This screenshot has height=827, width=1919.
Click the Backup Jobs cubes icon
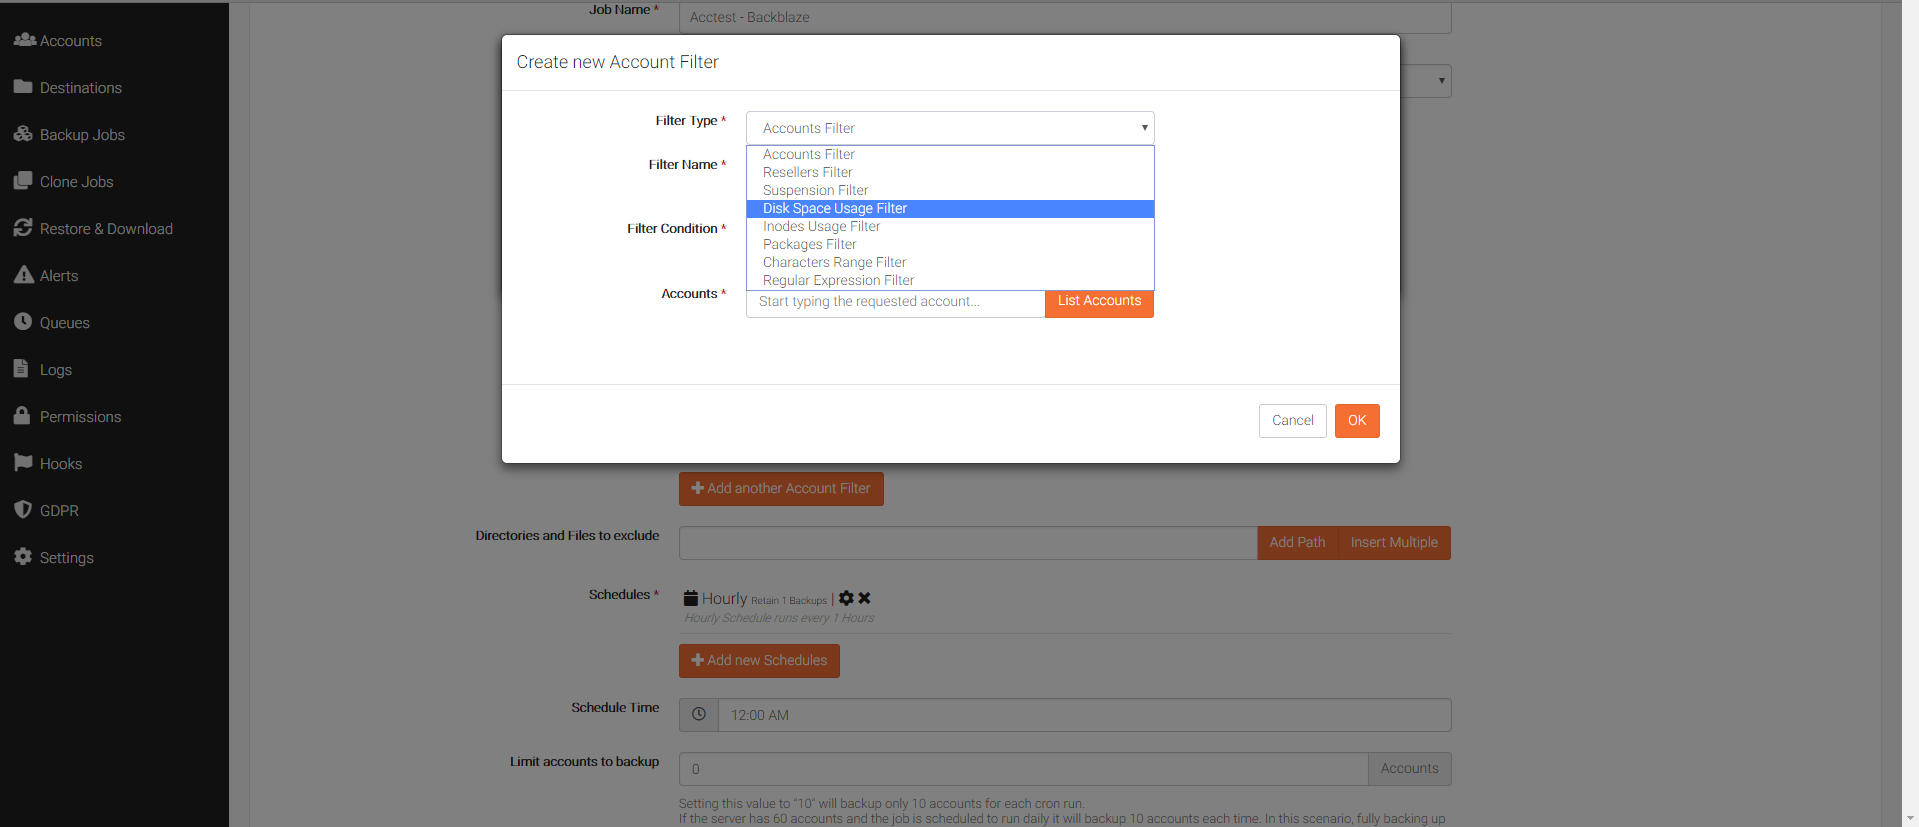[23, 134]
